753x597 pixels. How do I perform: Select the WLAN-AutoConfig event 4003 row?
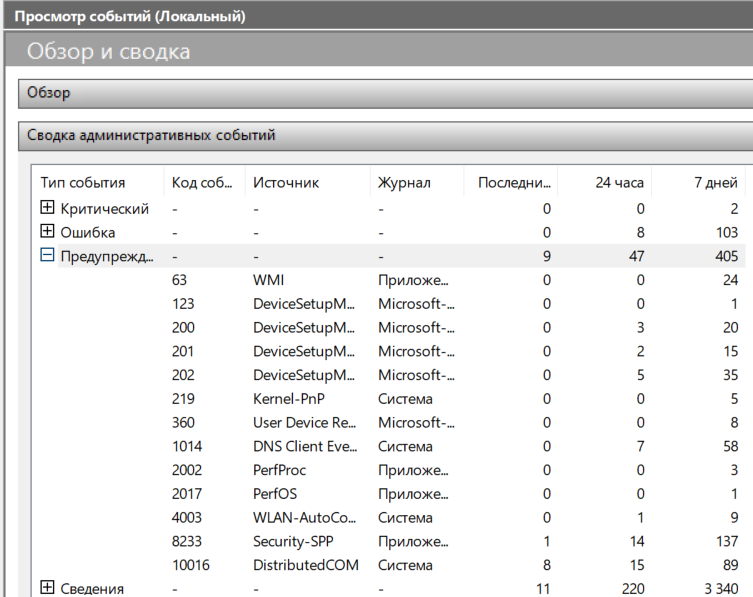coord(303,518)
